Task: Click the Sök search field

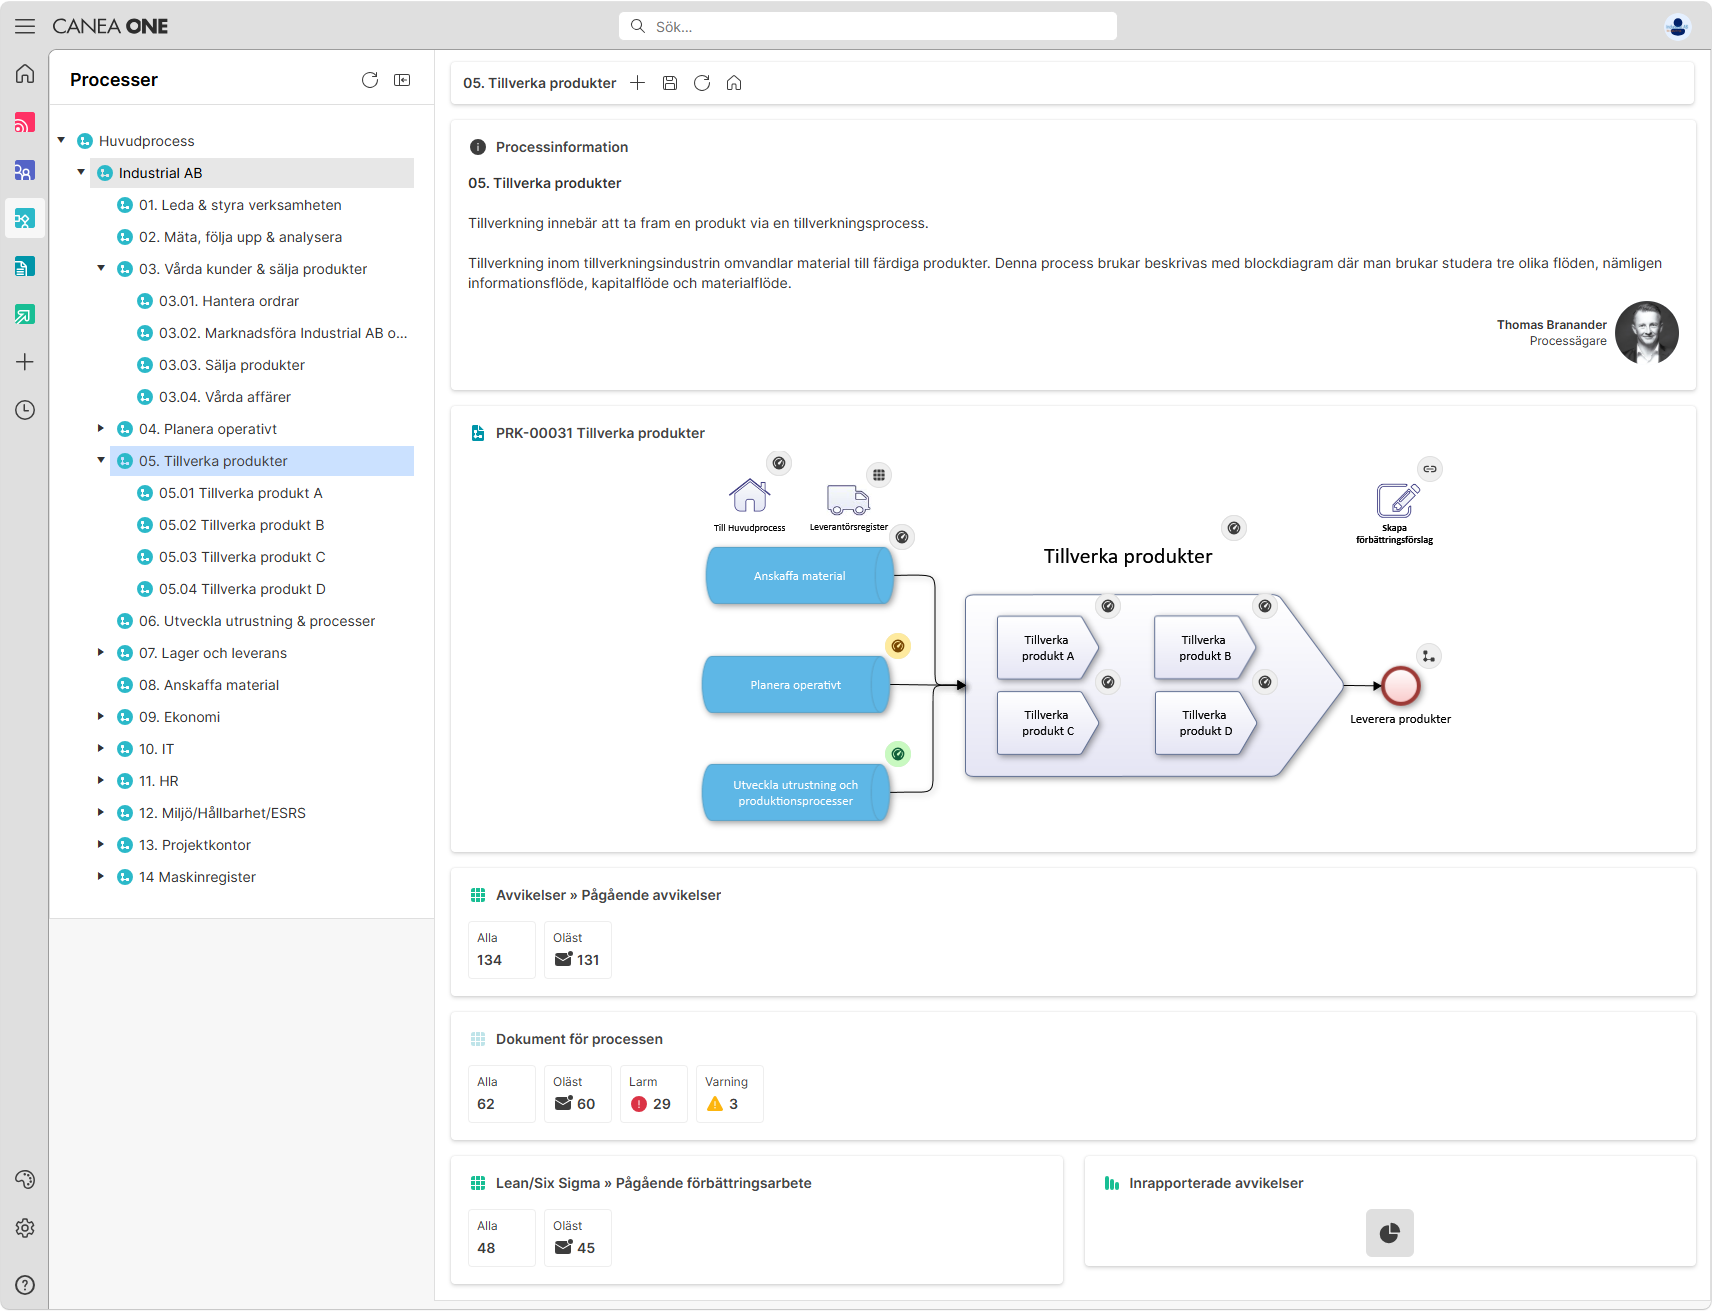Action: [868, 26]
